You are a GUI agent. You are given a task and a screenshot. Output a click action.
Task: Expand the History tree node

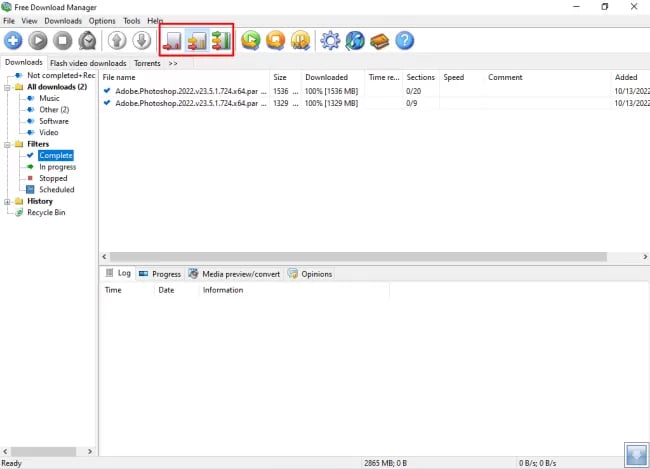7,202
